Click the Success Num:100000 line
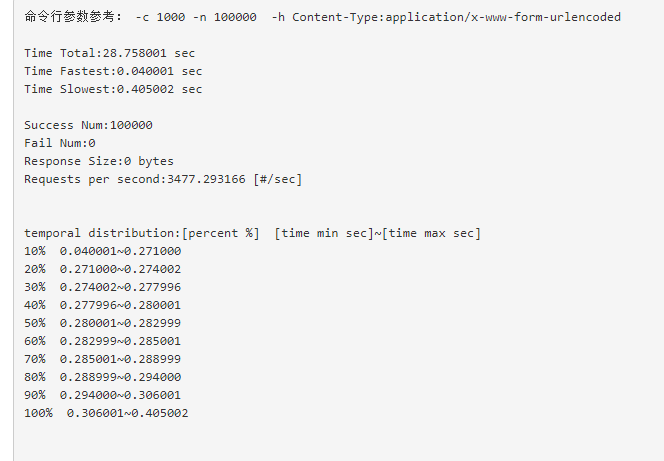This screenshot has width=664, height=461. pyautogui.click(x=89, y=125)
